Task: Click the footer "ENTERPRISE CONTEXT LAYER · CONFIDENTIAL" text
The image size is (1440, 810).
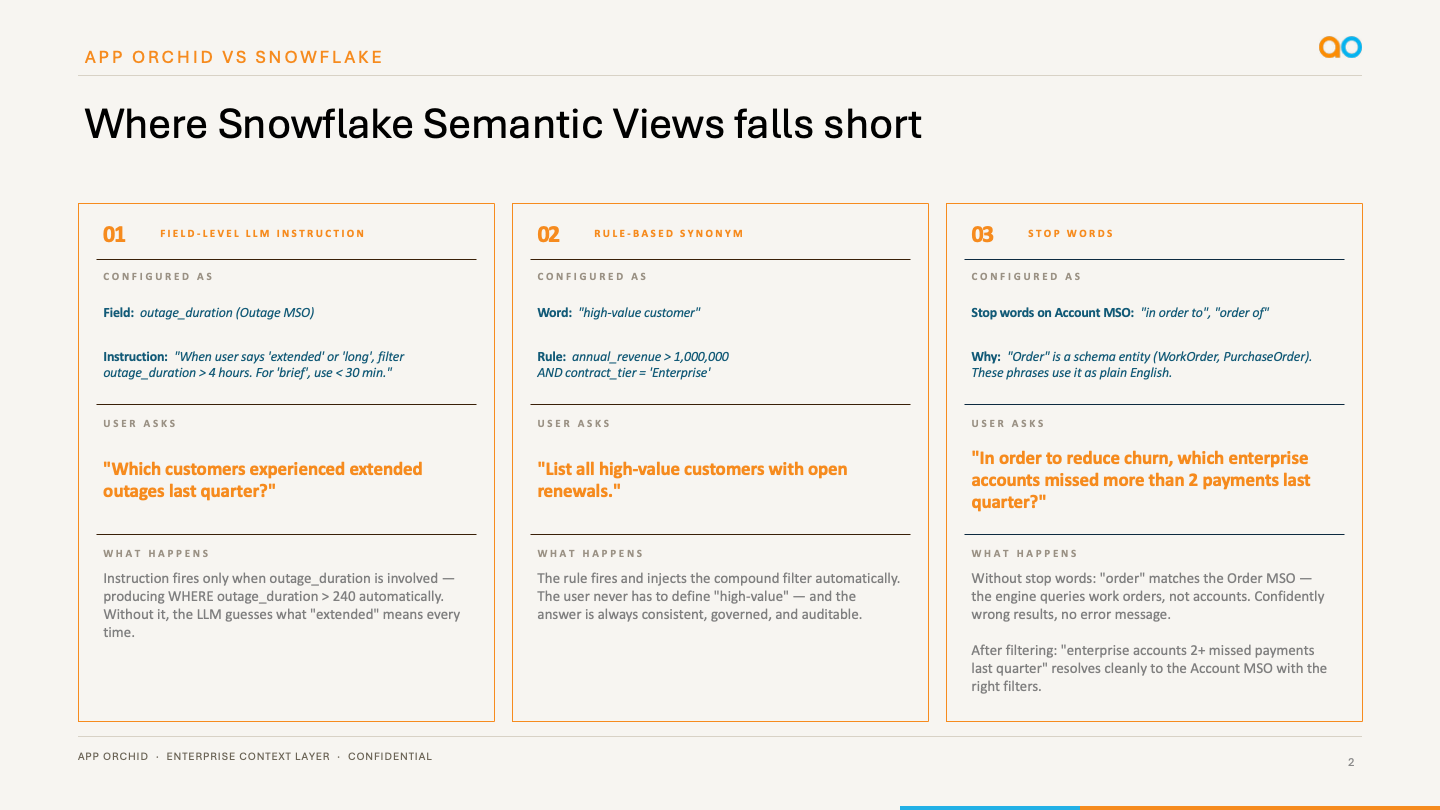Action: [299, 757]
